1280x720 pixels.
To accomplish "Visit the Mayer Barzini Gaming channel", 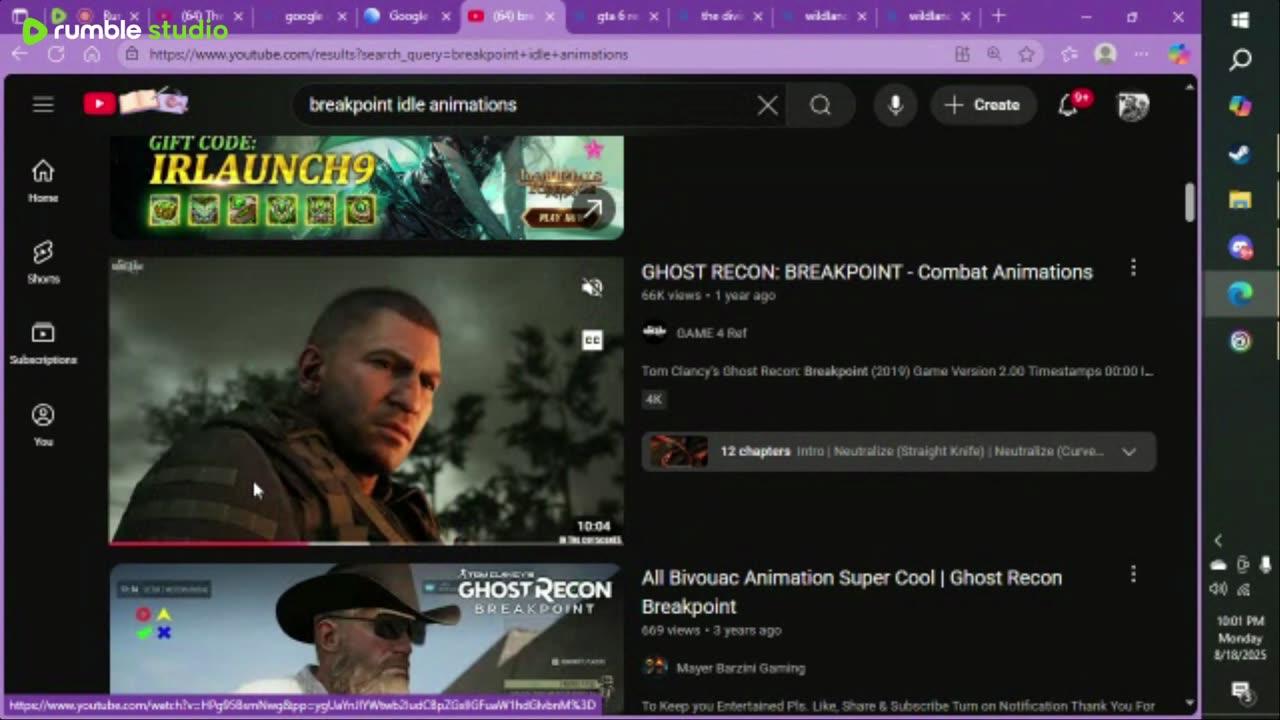I will (741, 668).
